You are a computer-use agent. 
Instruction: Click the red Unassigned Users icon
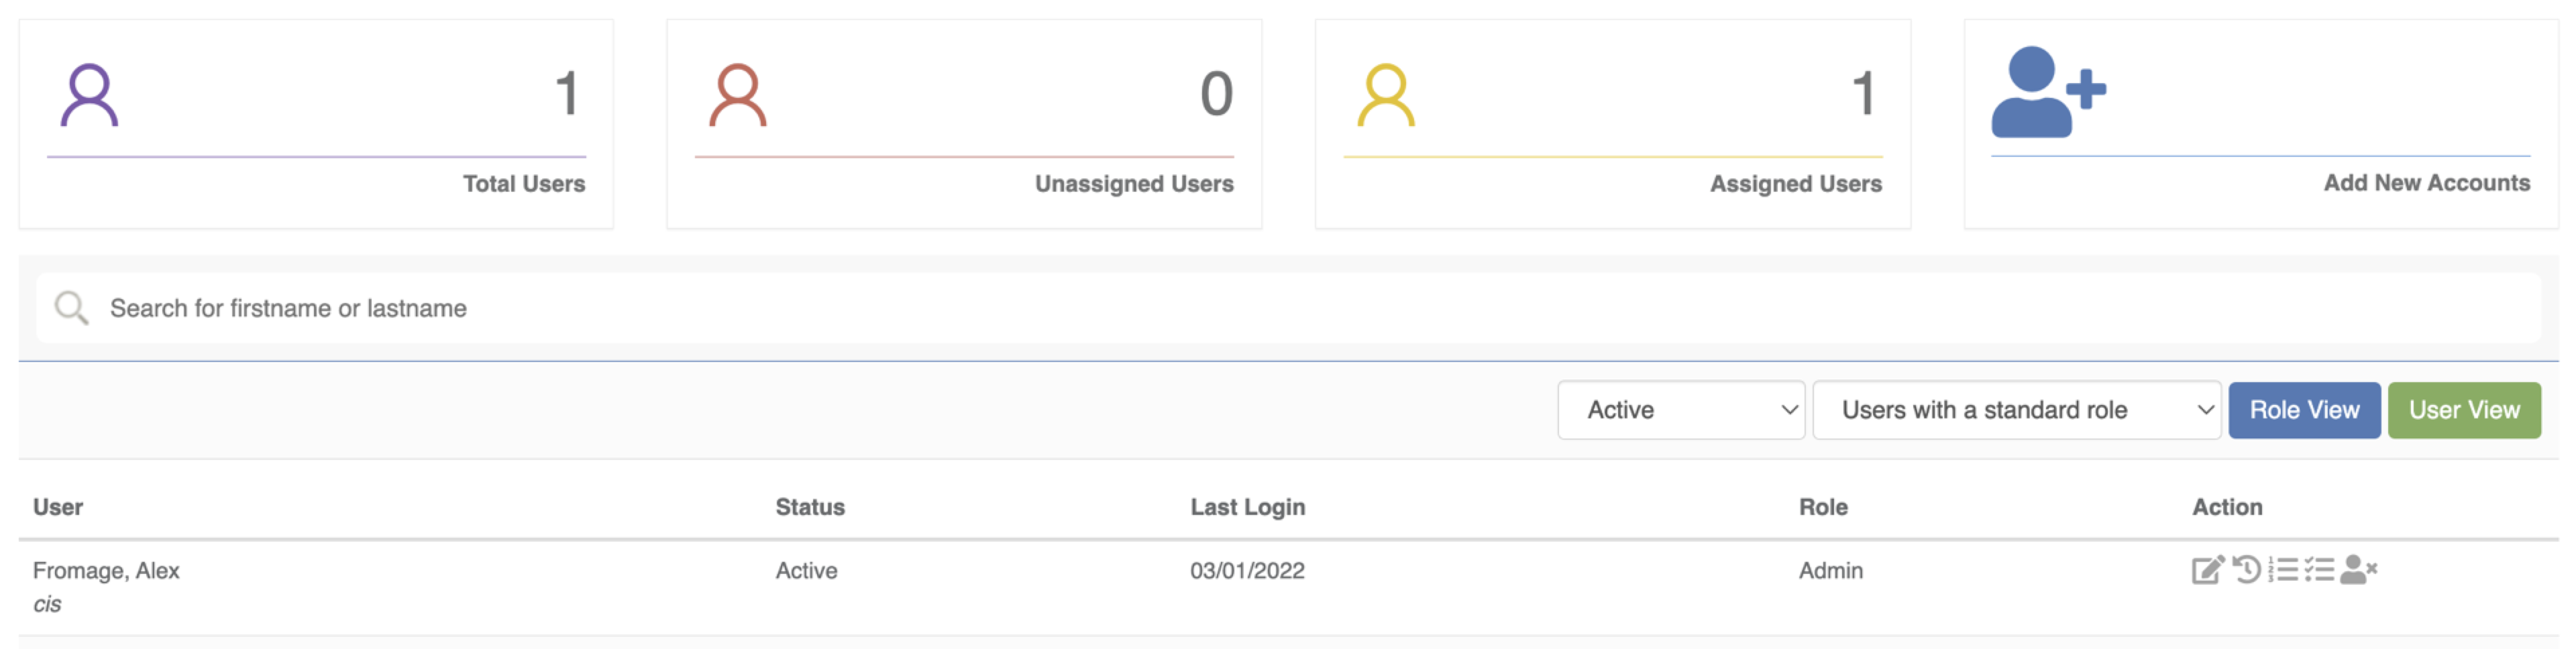click(x=737, y=96)
